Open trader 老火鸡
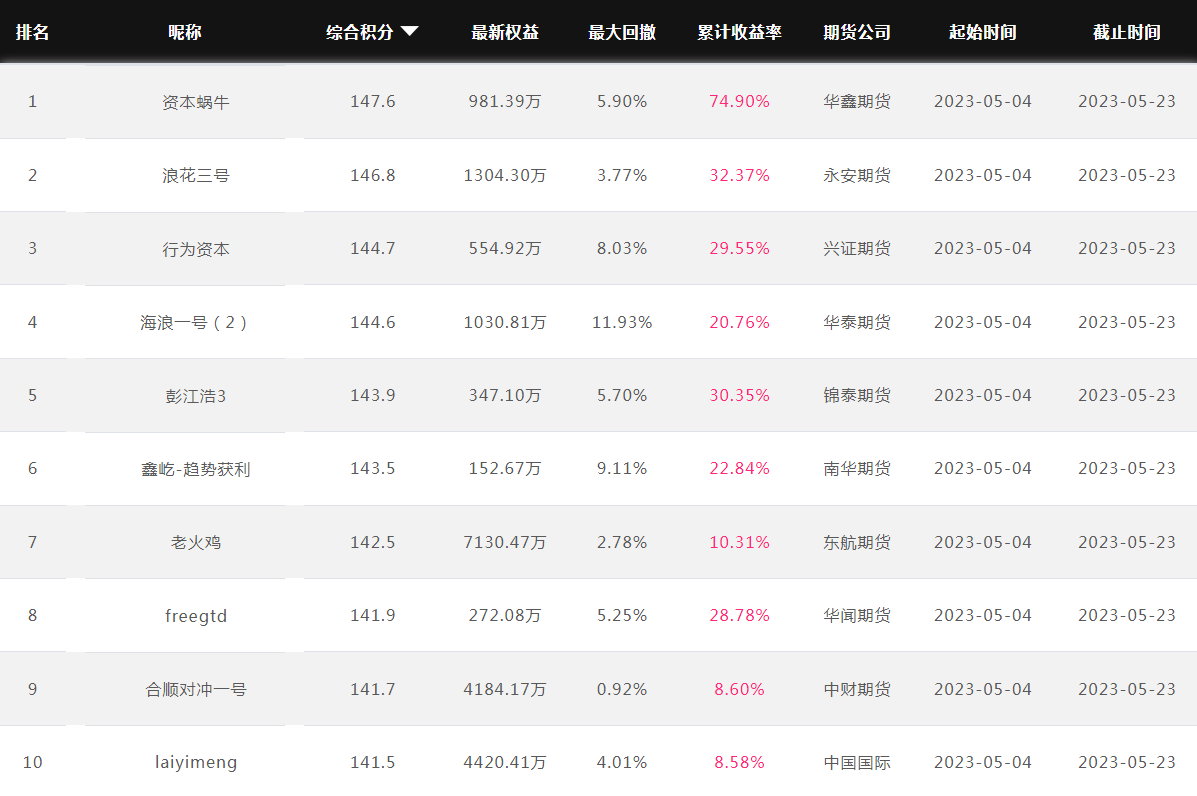 click(x=195, y=543)
